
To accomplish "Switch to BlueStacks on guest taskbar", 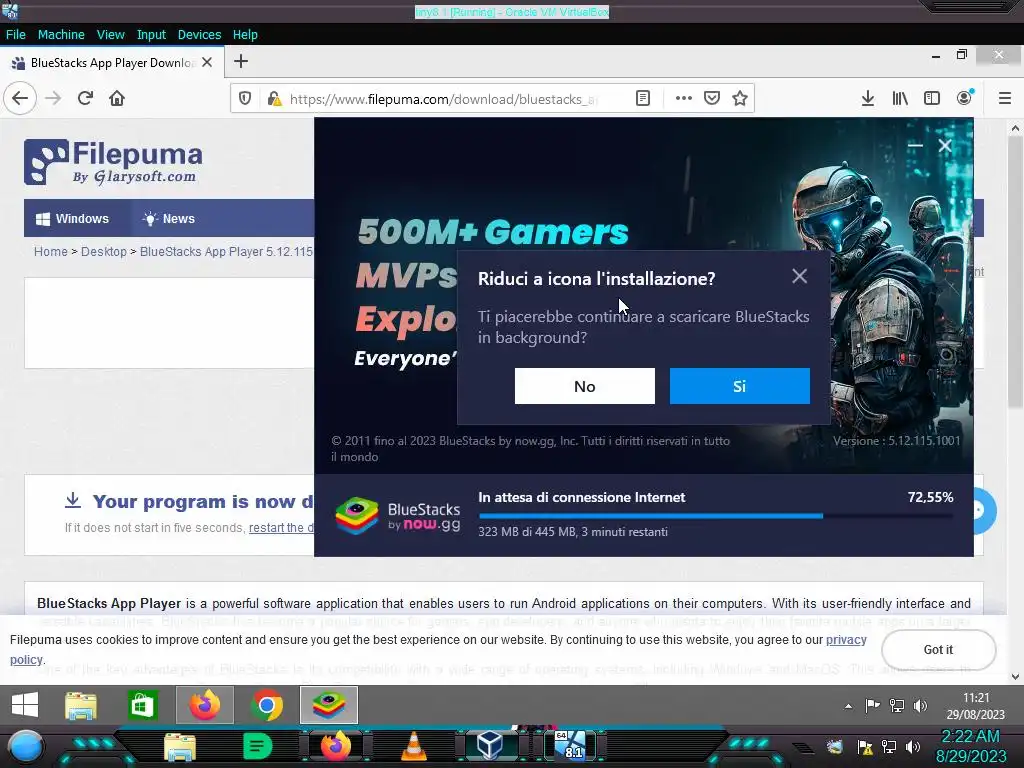I will click(x=328, y=705).
